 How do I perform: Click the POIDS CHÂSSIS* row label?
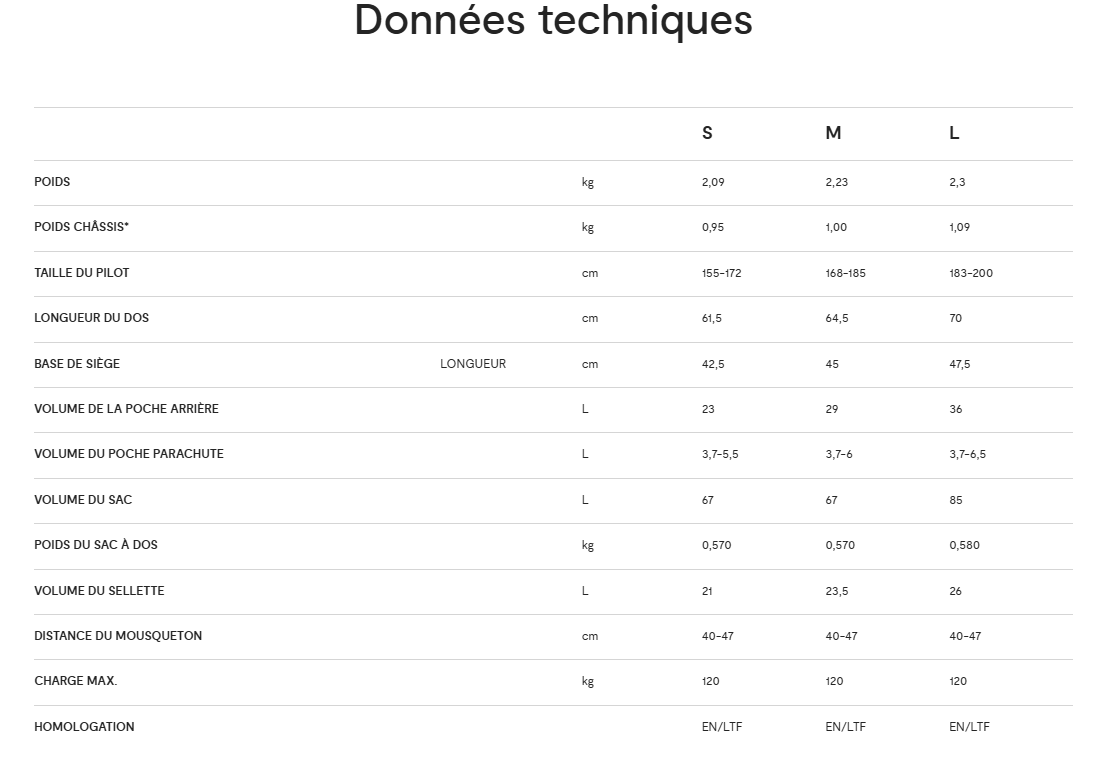[81, 227]
